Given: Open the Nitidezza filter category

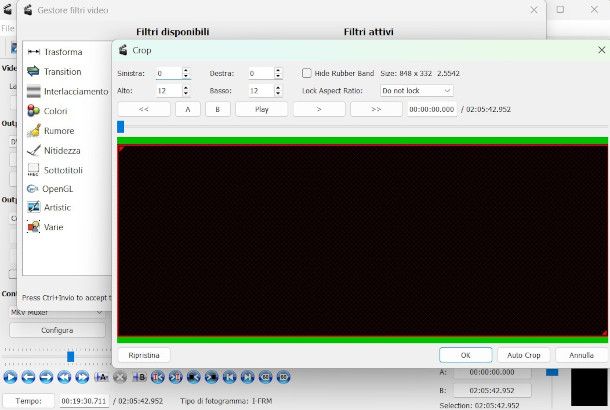Looking at the screenshot, I should coord(54,151).
